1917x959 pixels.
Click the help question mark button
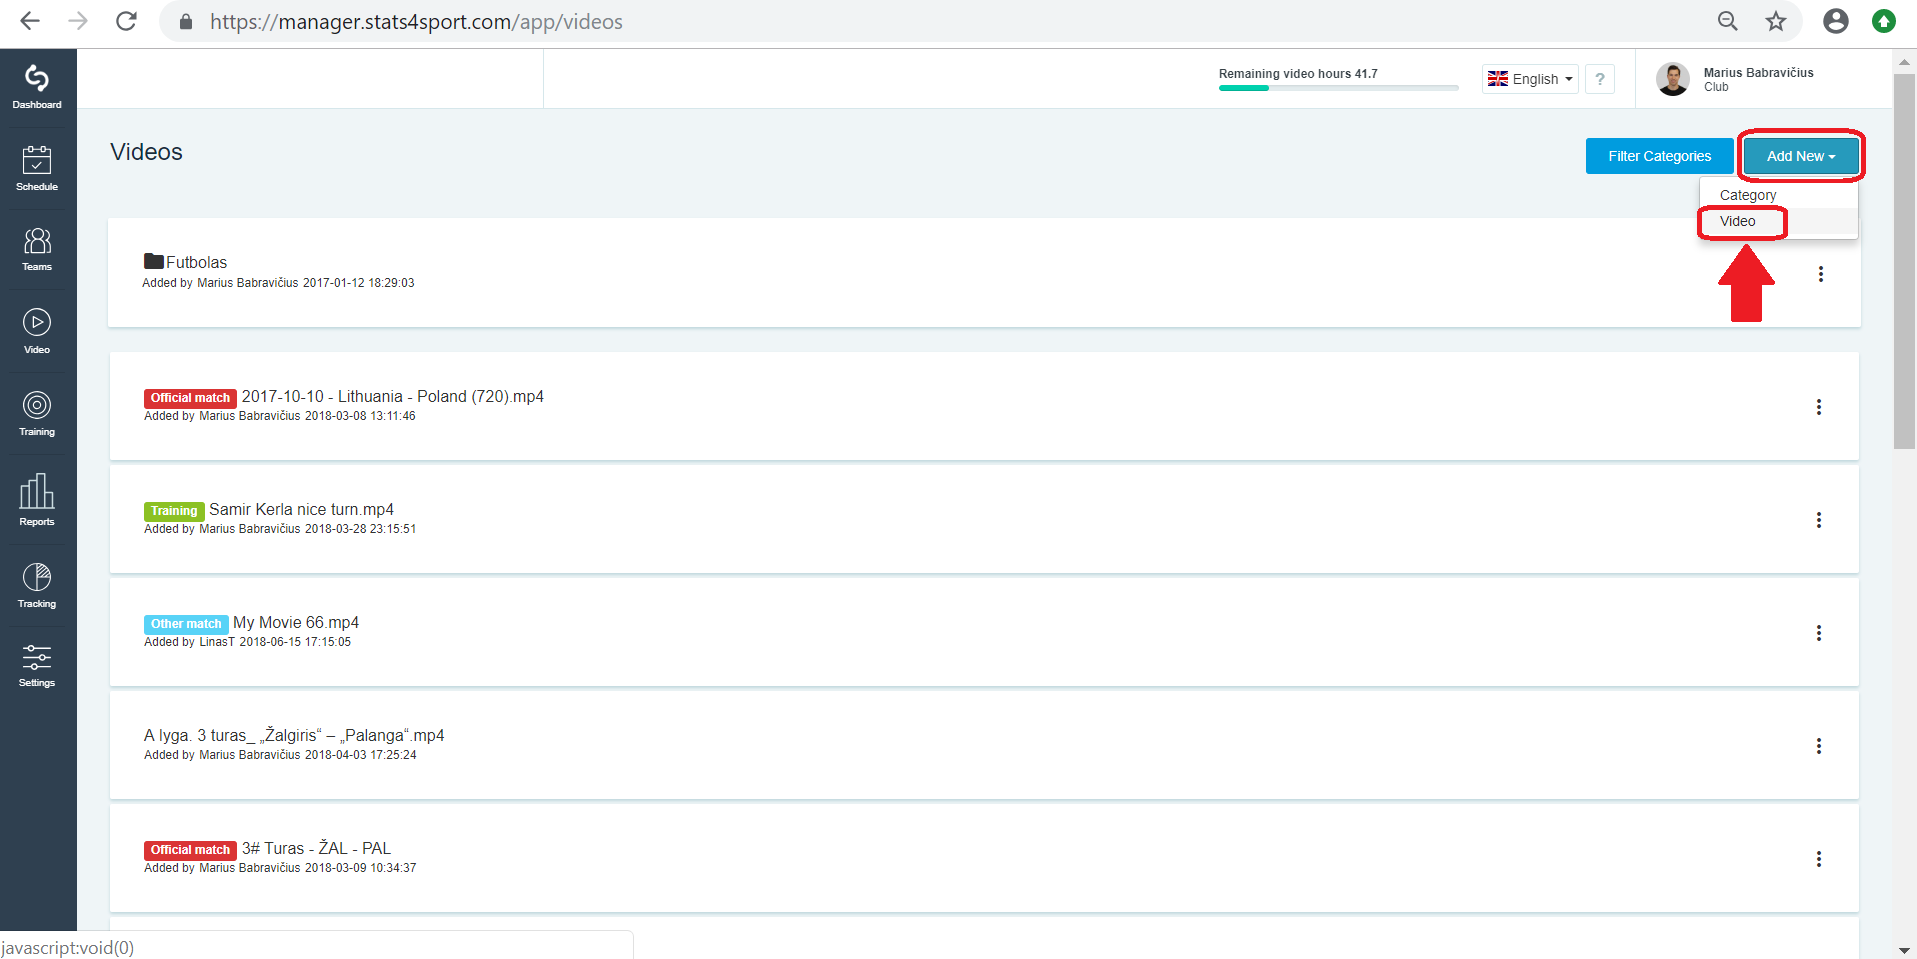pyautogui.click(x=1600, y=79)
